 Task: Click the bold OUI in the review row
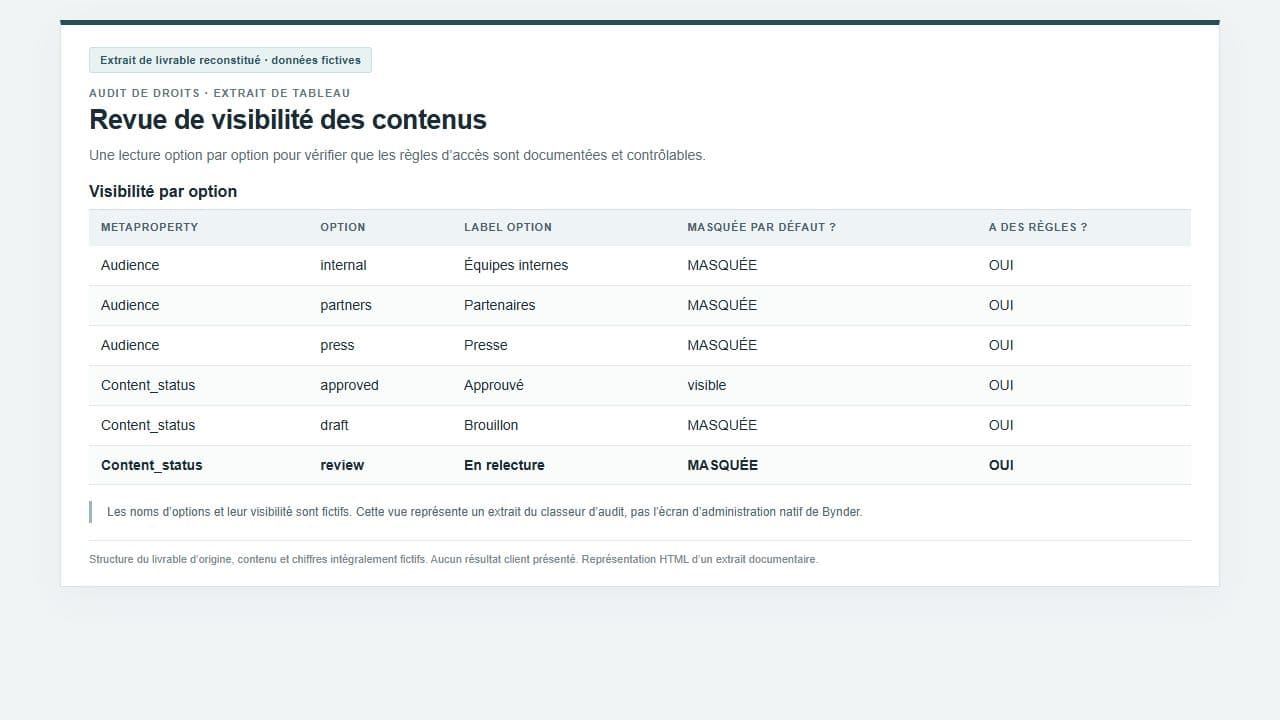pos(1001,465)
